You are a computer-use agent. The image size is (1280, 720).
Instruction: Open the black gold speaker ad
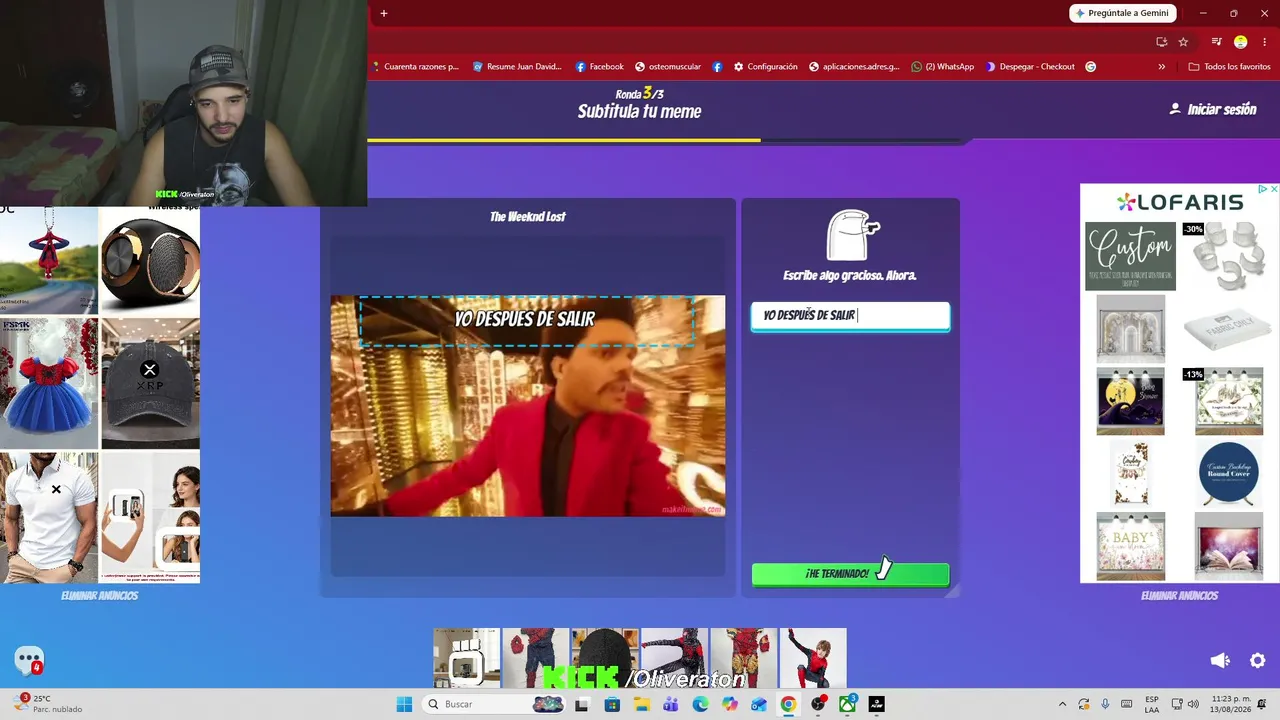150,260
